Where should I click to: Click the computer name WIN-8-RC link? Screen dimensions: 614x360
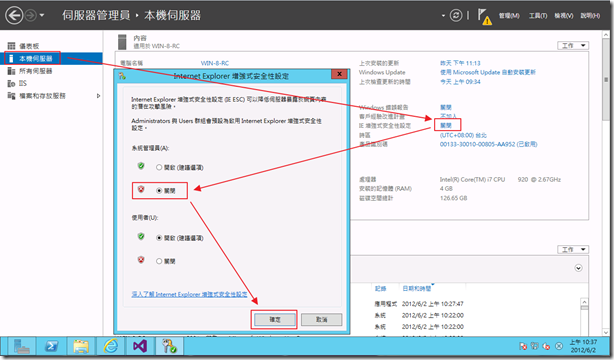215,63
